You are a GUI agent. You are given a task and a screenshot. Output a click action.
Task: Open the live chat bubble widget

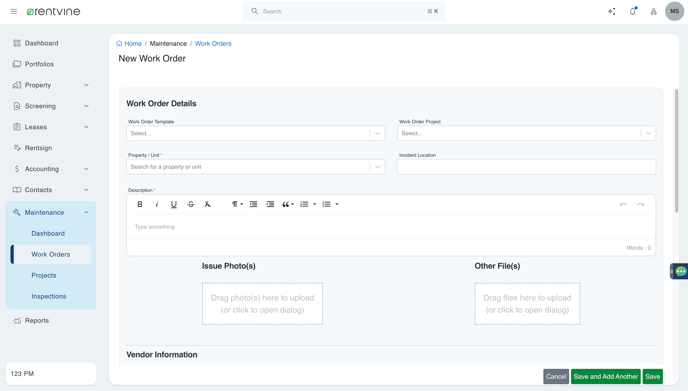(x=680, y=271)
